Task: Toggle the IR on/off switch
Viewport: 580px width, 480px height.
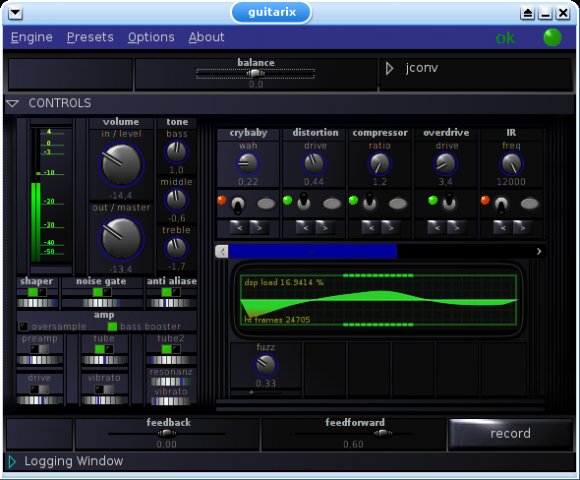Action: [x=501, y=204]
